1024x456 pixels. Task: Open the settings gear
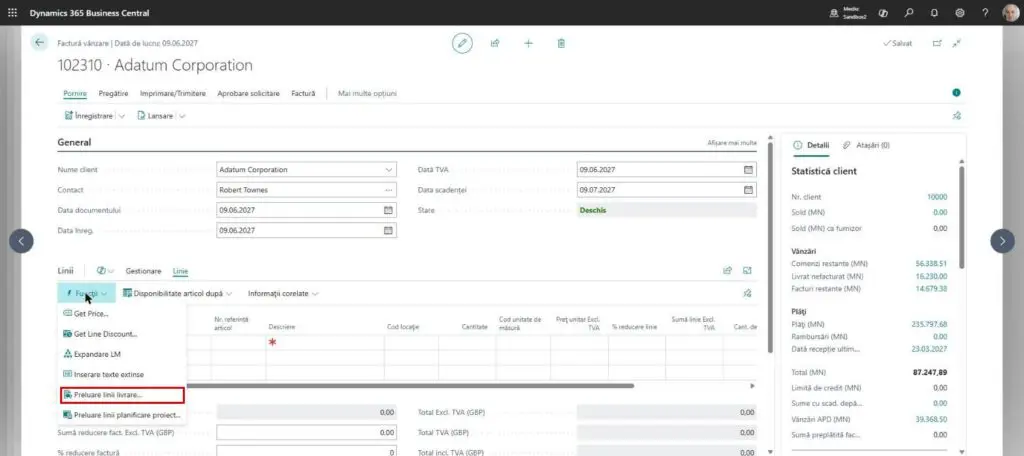[x=960, y=12]
